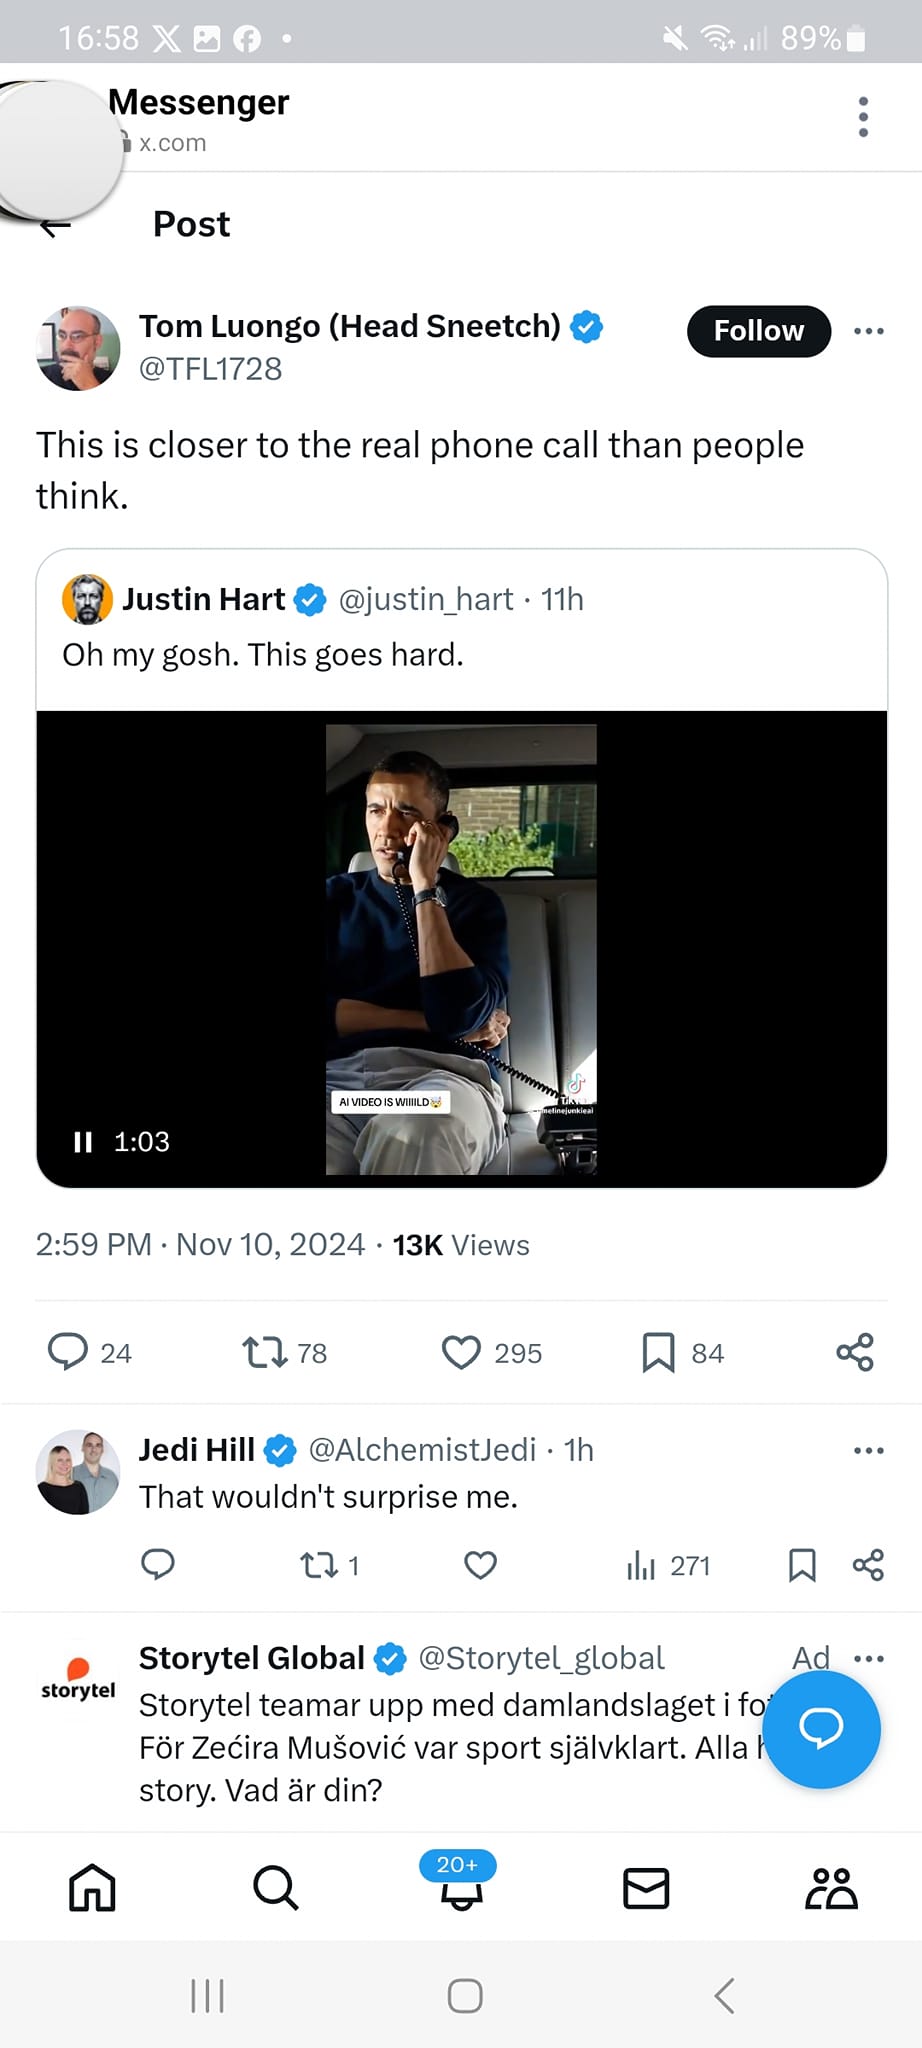Screen dimensions: 922x2048
Task: Open the Search tab
Action: point(275,1888)
